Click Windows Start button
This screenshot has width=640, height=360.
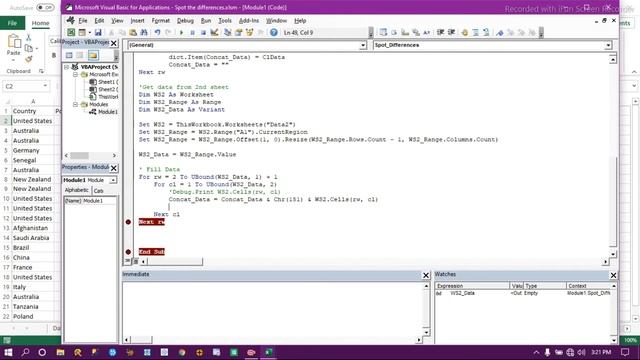(x=8, y=352)
